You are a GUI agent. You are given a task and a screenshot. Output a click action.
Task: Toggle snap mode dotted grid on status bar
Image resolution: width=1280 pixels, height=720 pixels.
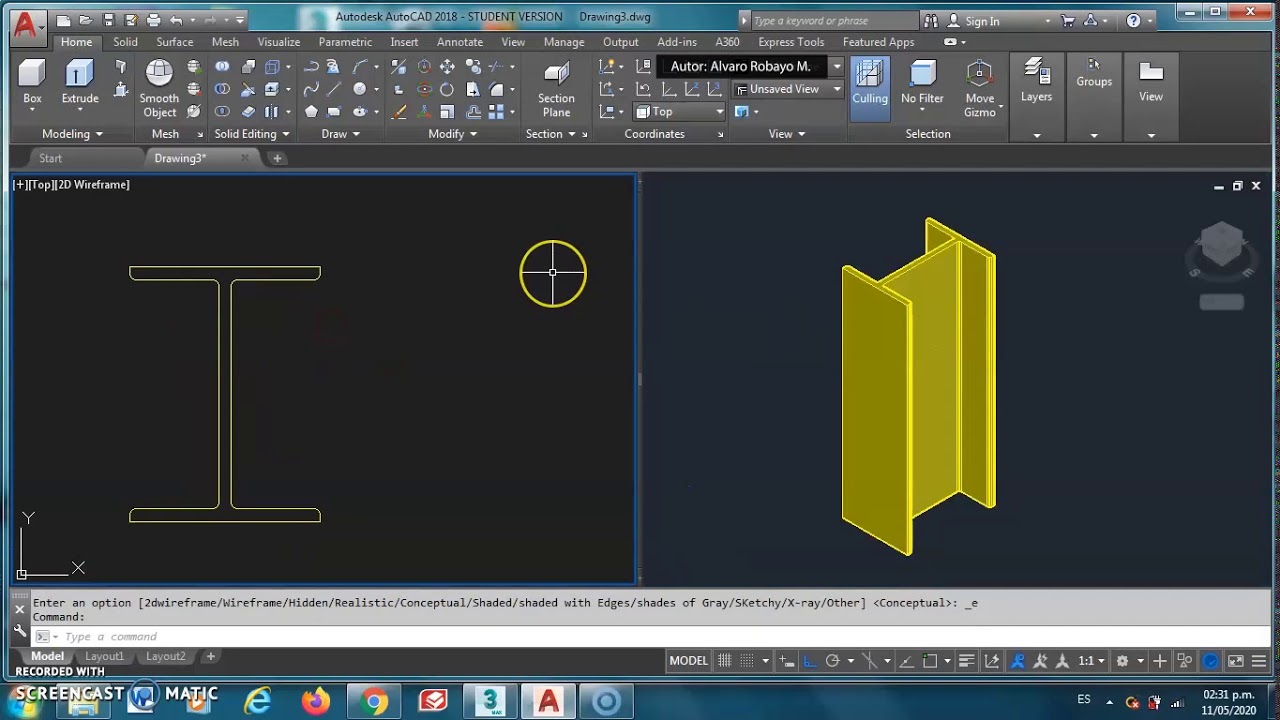pos(748,661)
